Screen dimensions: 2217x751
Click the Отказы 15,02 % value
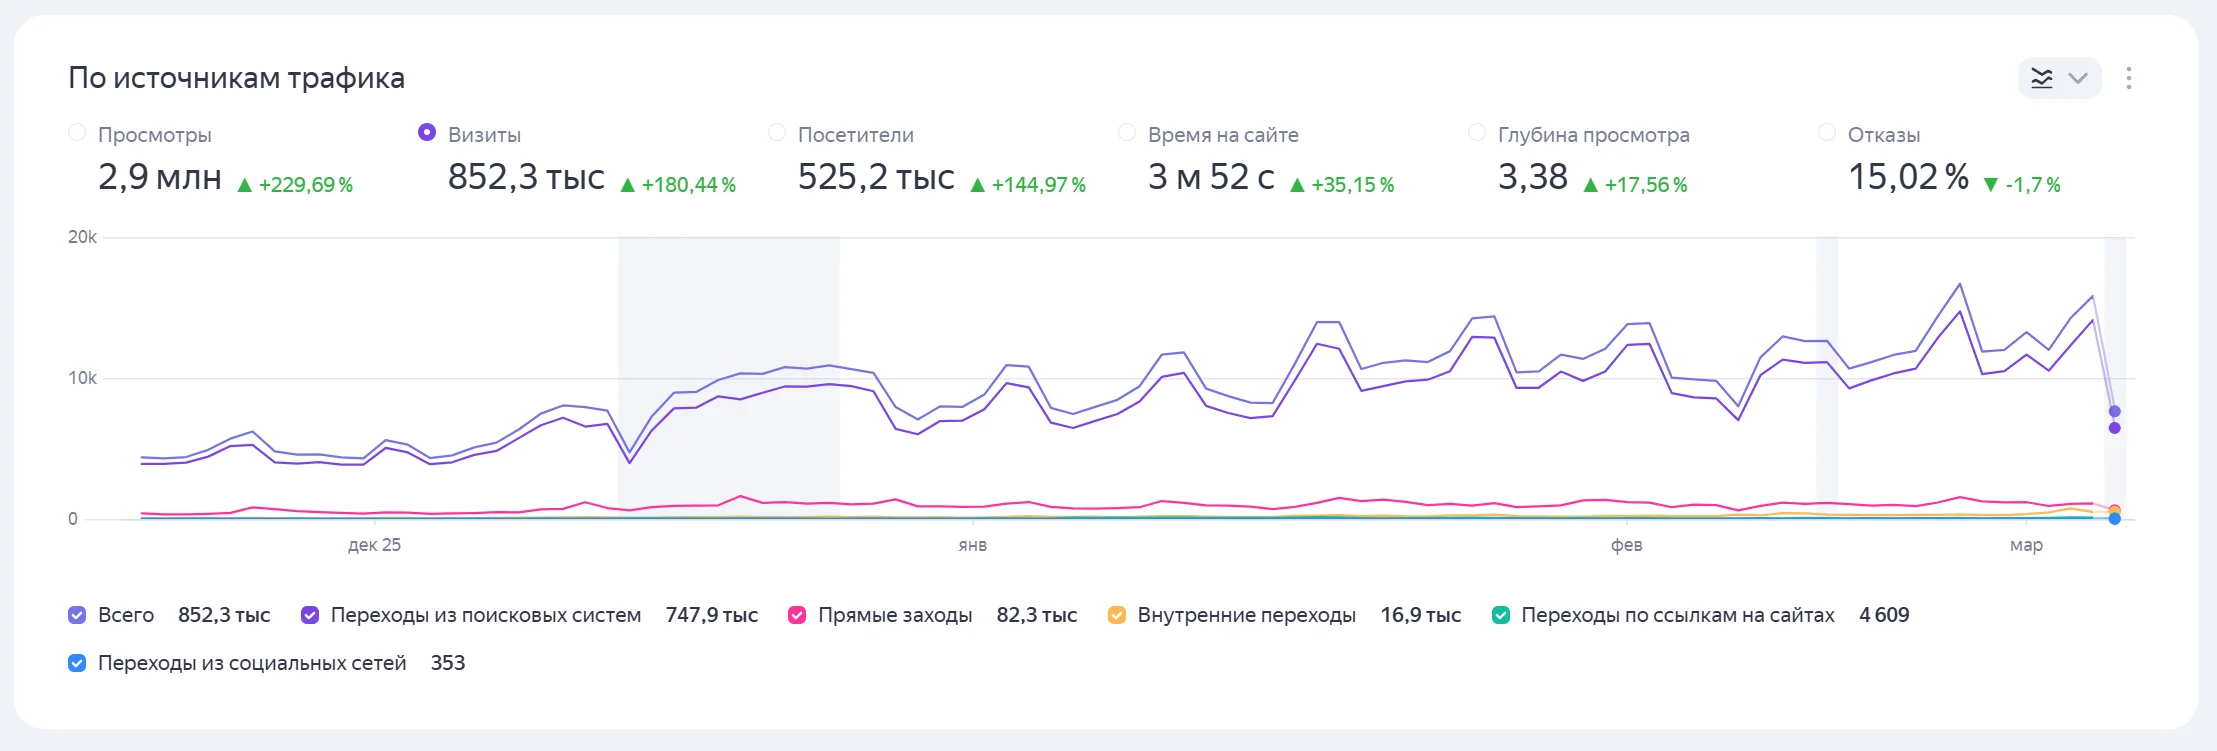1908,177
